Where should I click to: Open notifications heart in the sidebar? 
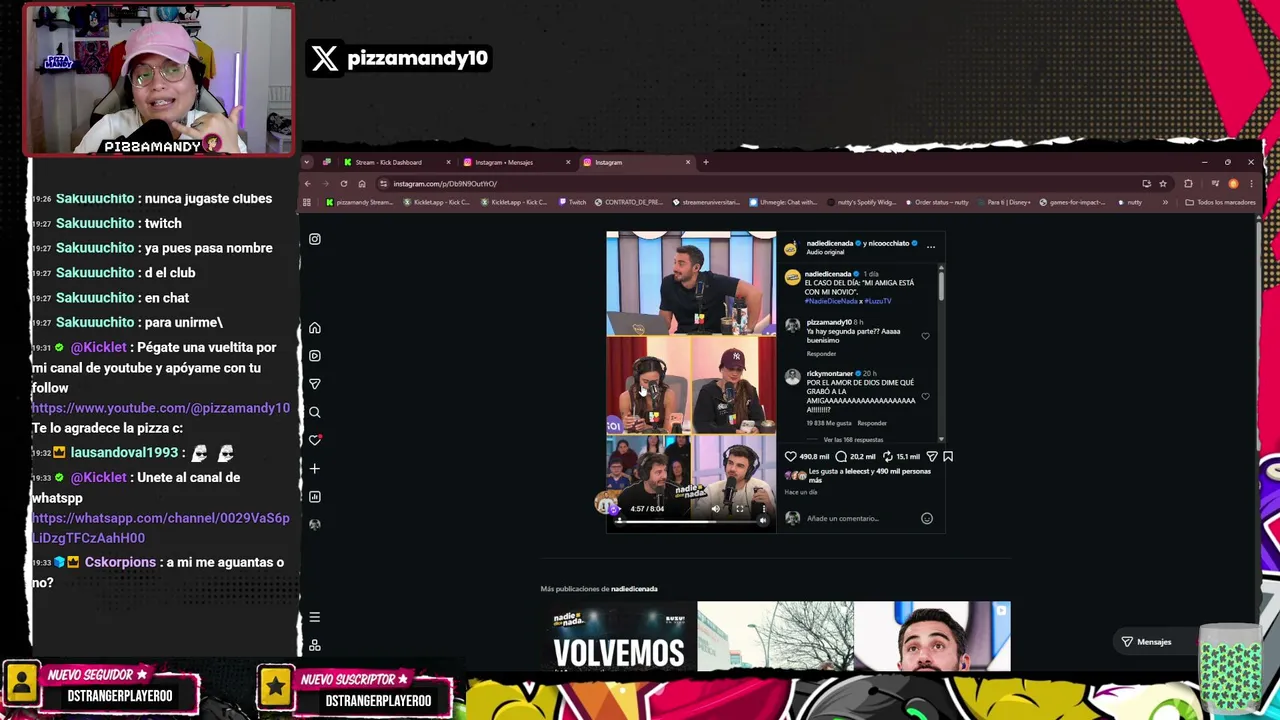click(315, 440)
